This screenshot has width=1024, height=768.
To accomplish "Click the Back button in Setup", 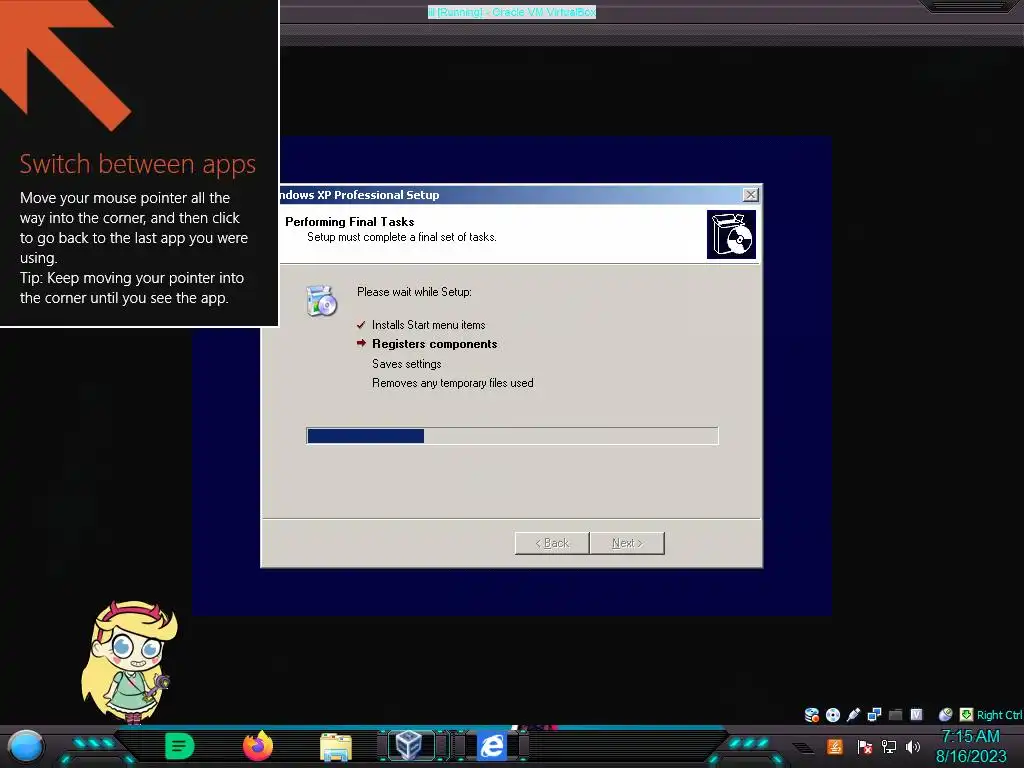I will coord(552,543).
